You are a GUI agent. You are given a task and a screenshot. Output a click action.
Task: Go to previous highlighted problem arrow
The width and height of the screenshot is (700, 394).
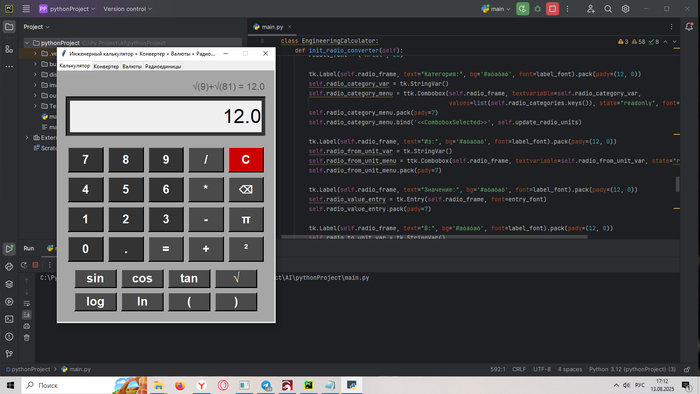click(665, 41)
